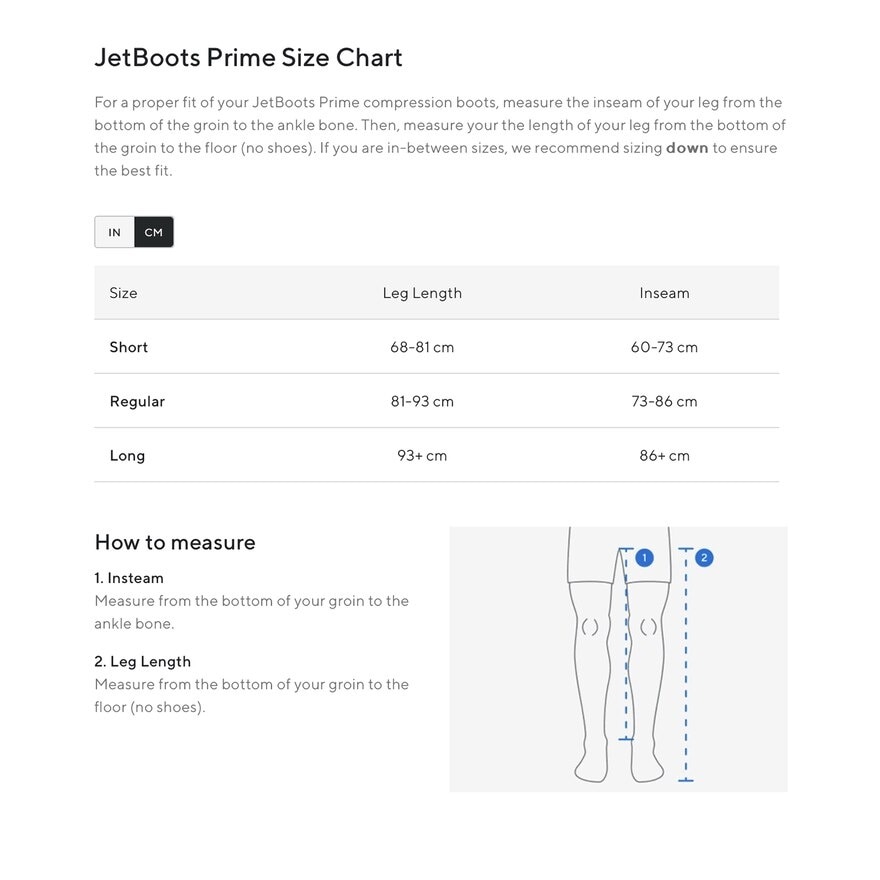Click the 81-93 cm leg length cell

click(422, 401)
